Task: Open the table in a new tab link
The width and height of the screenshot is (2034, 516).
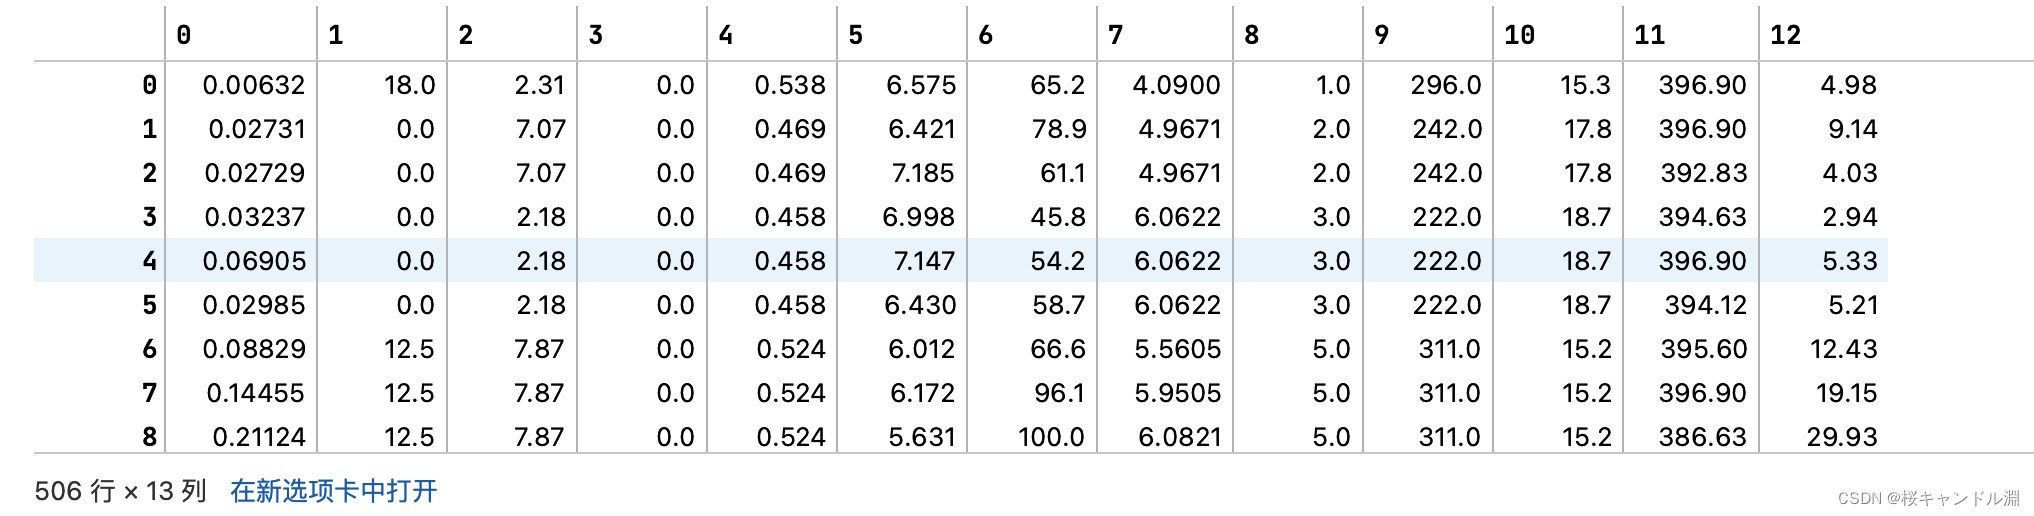Action: tap(334, 491)
